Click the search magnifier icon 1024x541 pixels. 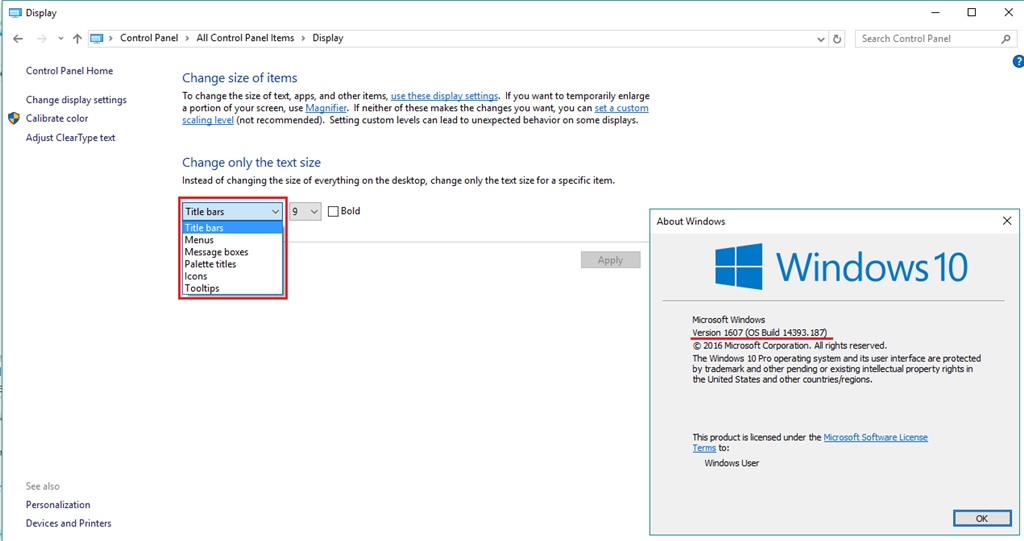point(1006,39)
